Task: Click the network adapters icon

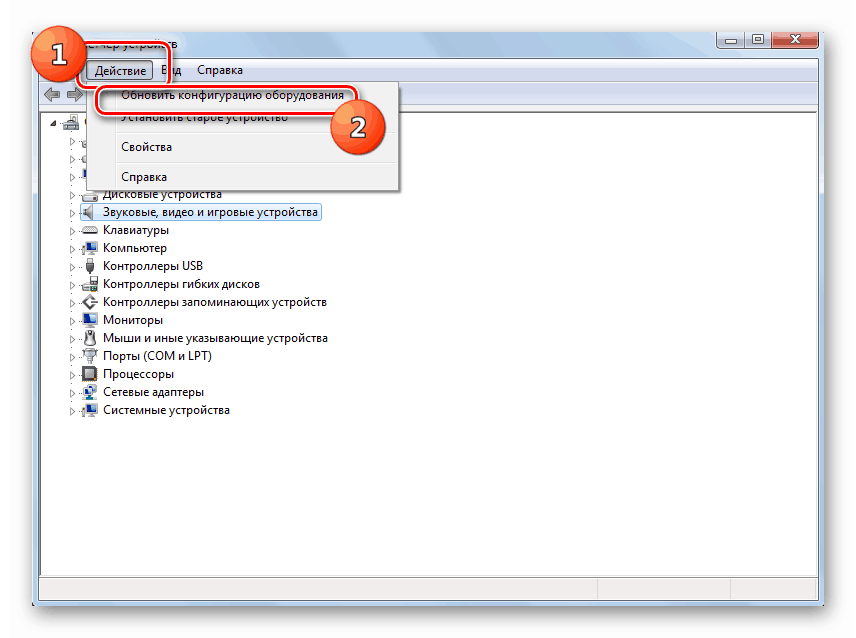Action: click(89, 392)
